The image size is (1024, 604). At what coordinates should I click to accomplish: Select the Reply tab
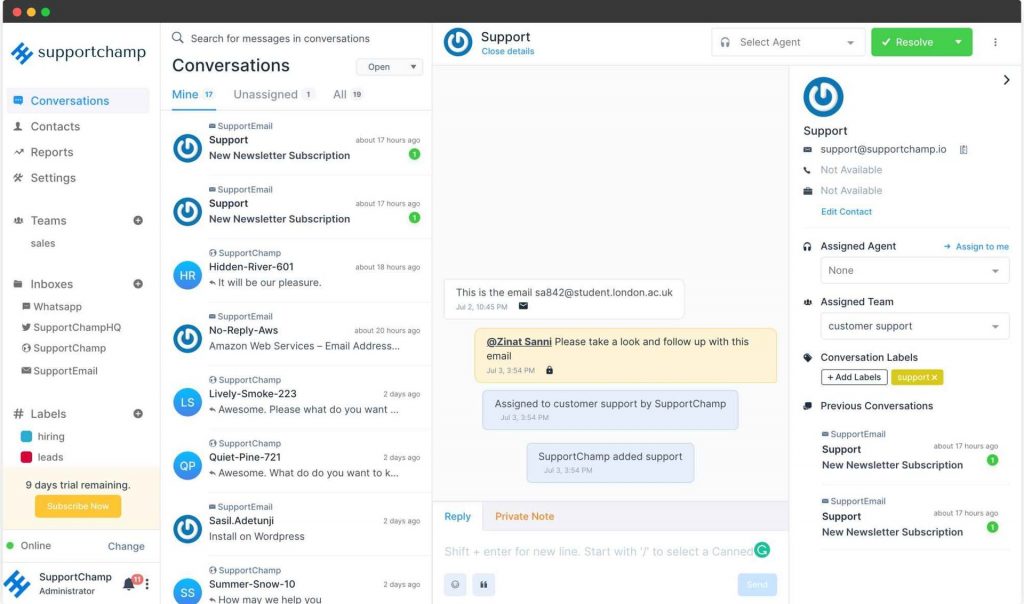coord(457,517)
